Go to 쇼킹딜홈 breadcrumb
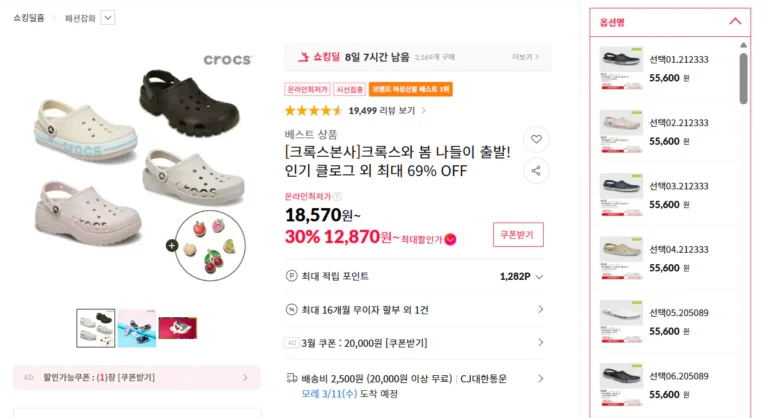768x418 pixels. (x=29, y=17)
